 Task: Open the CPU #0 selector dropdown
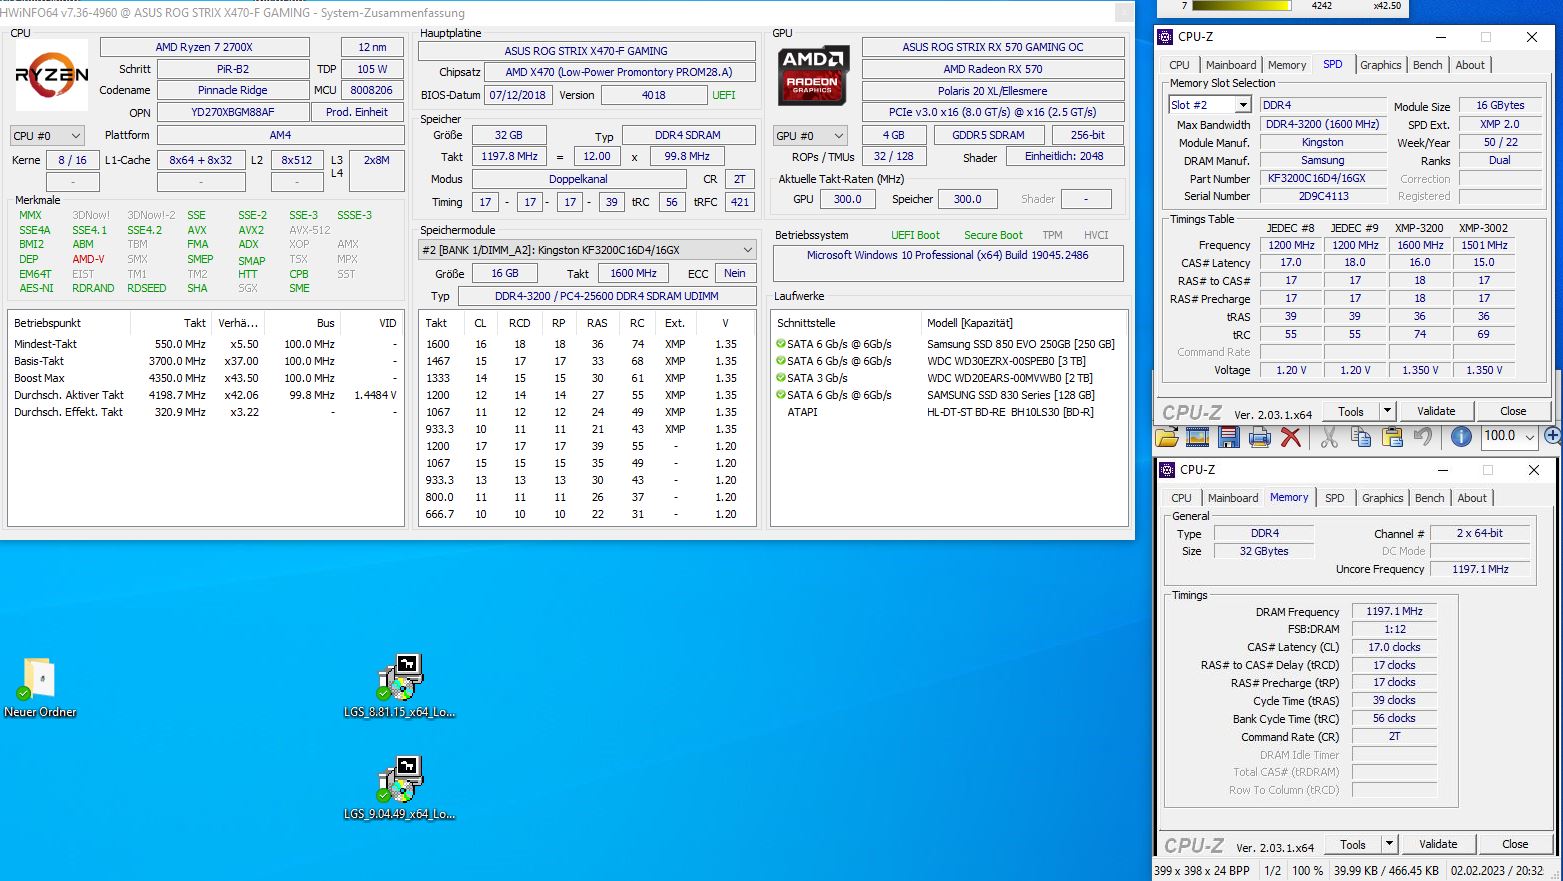[47, 136]
